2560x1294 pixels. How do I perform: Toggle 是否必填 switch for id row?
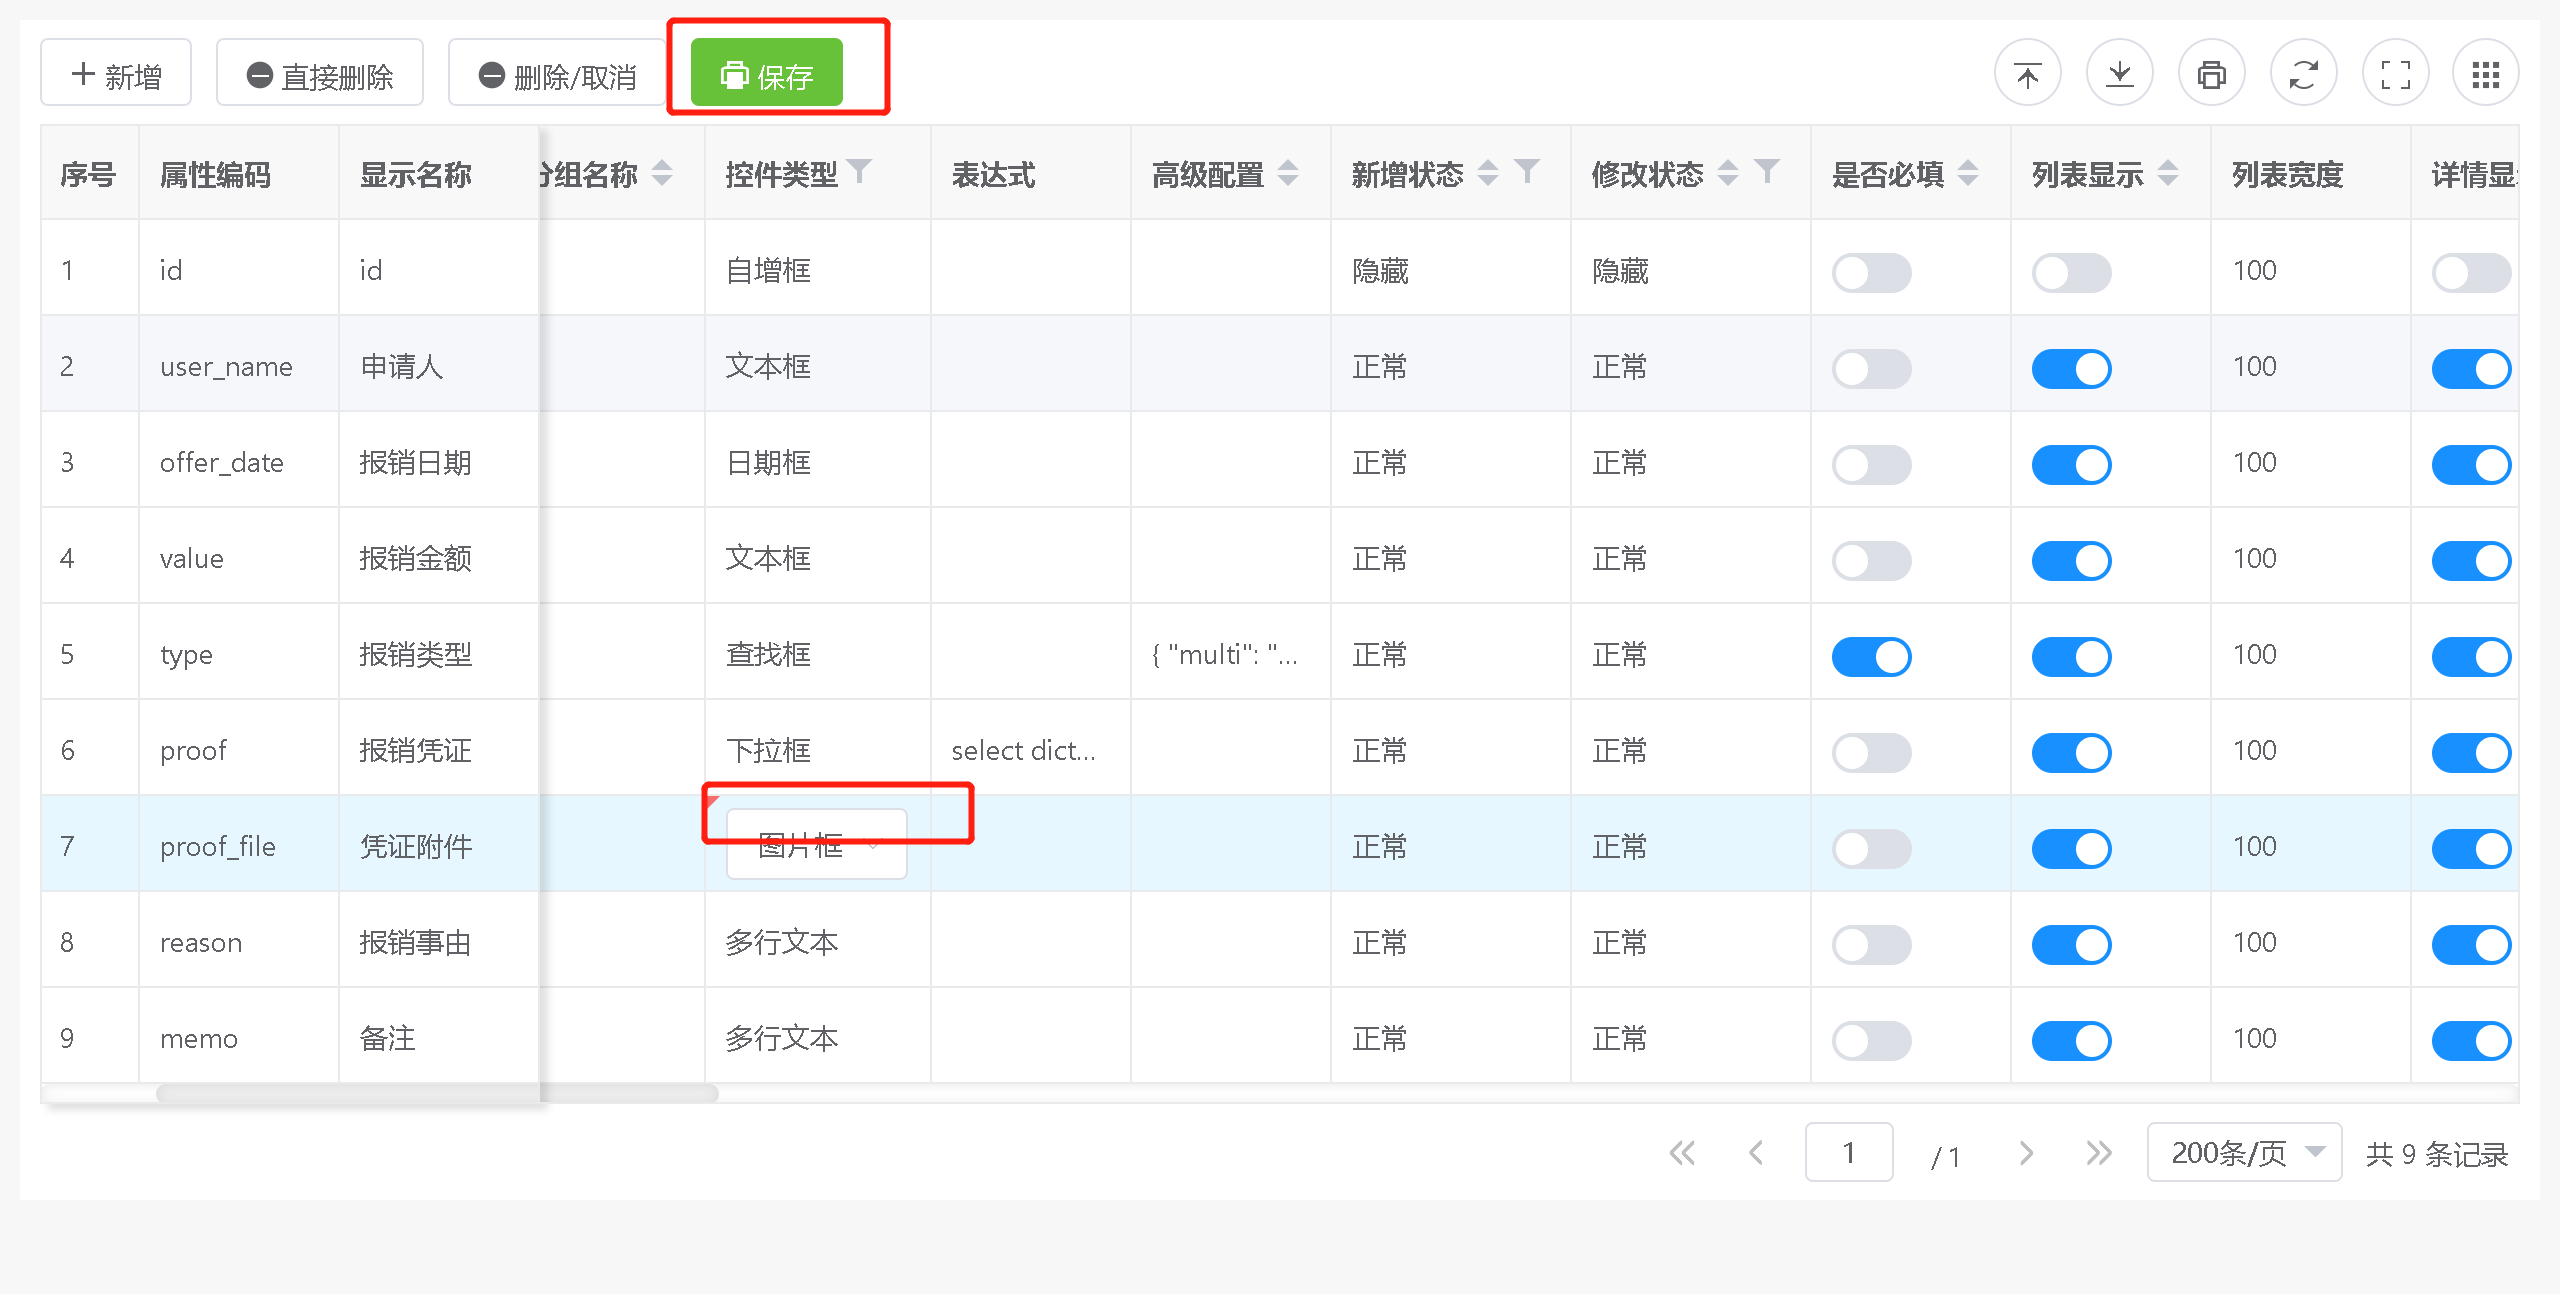point(1871,272)
